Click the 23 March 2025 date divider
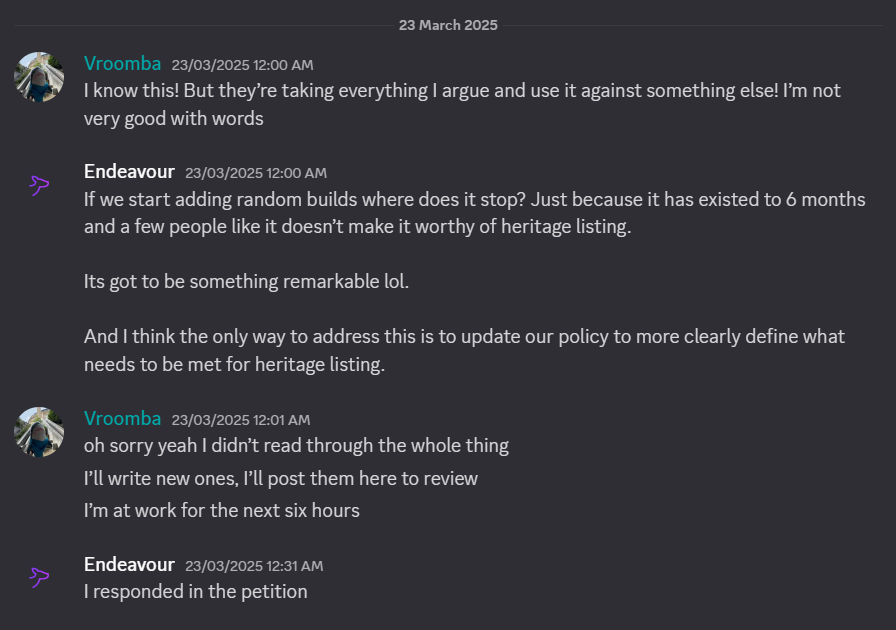The height and width of the screenshot is (630, 896). (448, 25)
